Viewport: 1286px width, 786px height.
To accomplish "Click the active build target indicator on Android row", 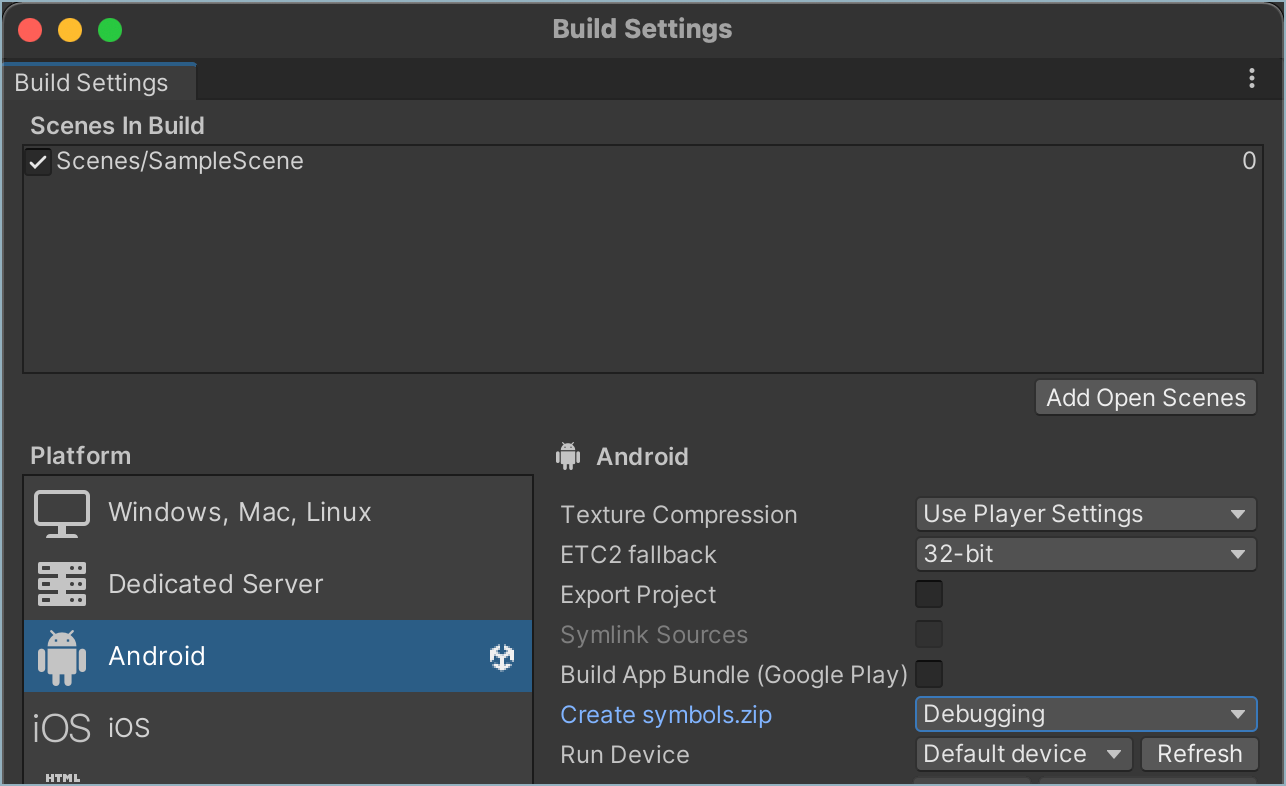I will pyautogui.click(x=502, y=656).
